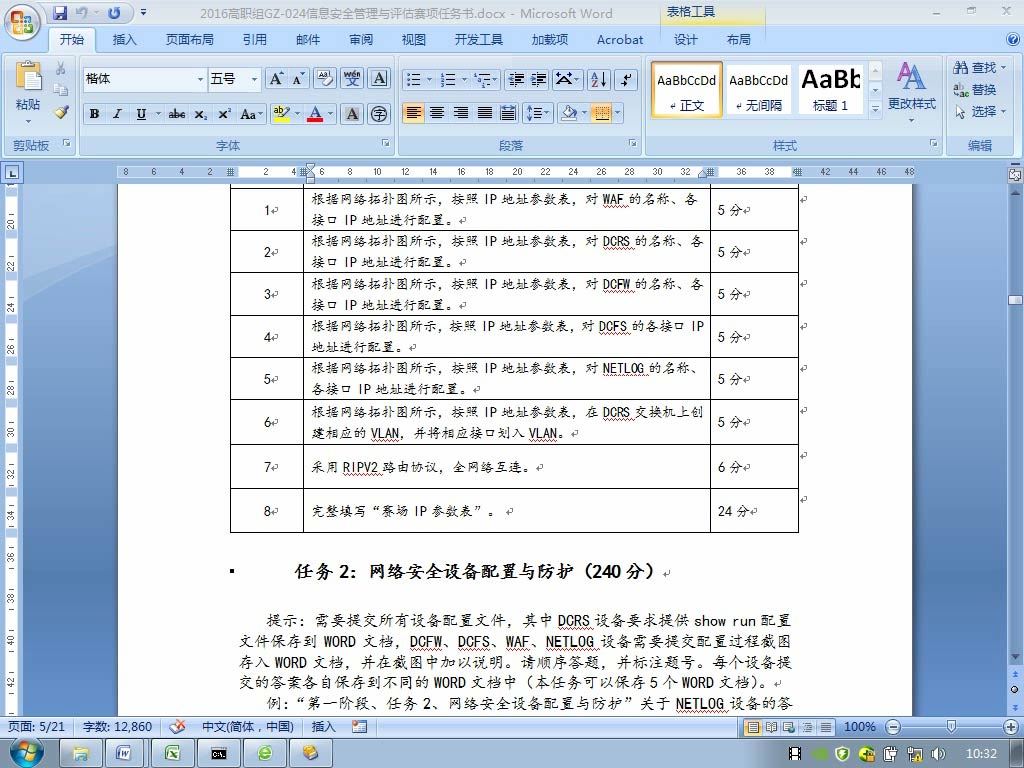Open the Font dialog launcher
This screenshot has height=768, width=1024.
click(386, 143)
